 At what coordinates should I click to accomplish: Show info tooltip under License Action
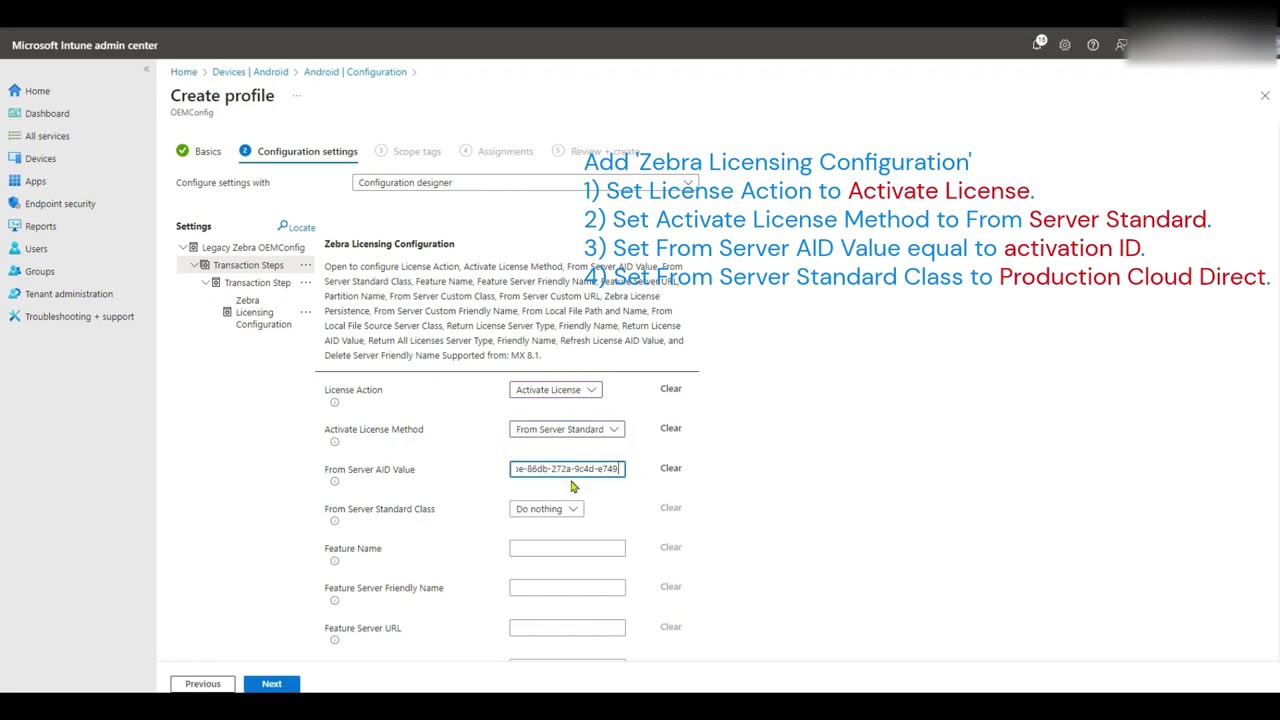pos(335,402)
